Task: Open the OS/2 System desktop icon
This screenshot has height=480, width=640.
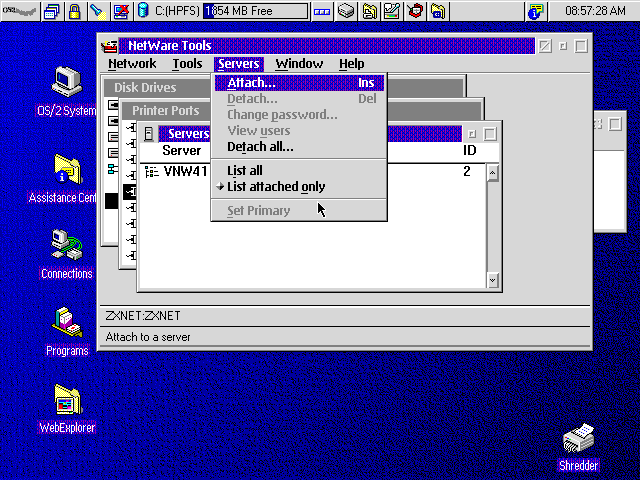Action: pyautogui.click(x=67, y=82)
